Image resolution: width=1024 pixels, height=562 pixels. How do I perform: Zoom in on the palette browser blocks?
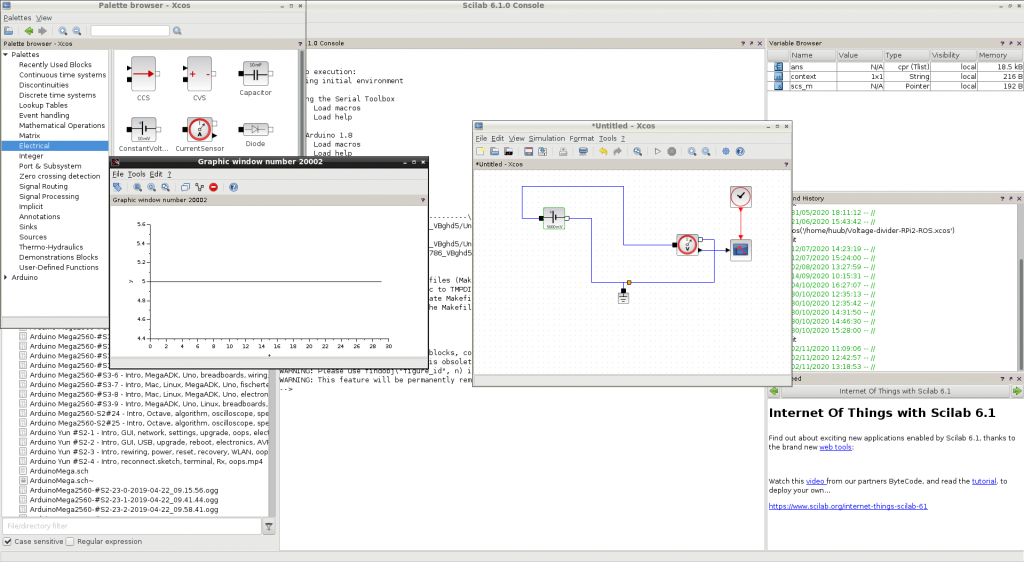(x=63, y=31)
